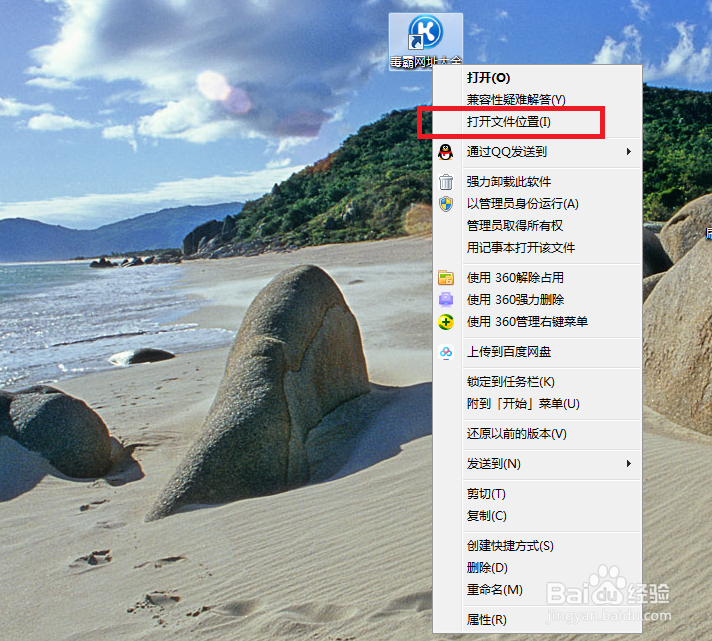712x641 pixels.
Task: Choose 重命名(M) from context menu
Action: (537, 590)
